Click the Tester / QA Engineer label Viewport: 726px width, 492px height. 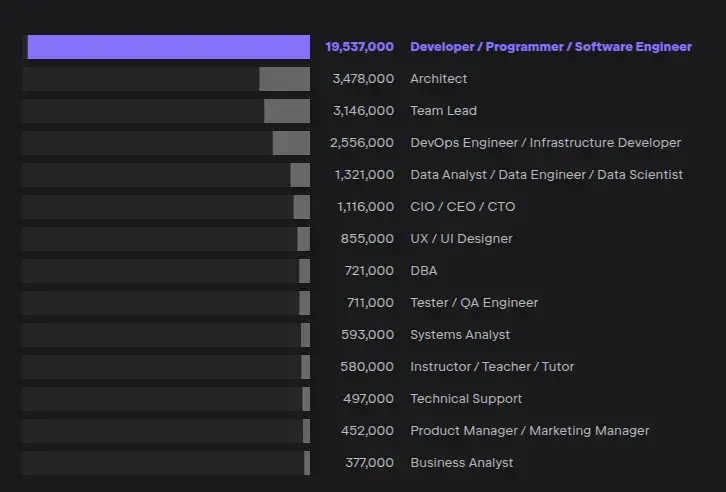(x=474, y=303)
